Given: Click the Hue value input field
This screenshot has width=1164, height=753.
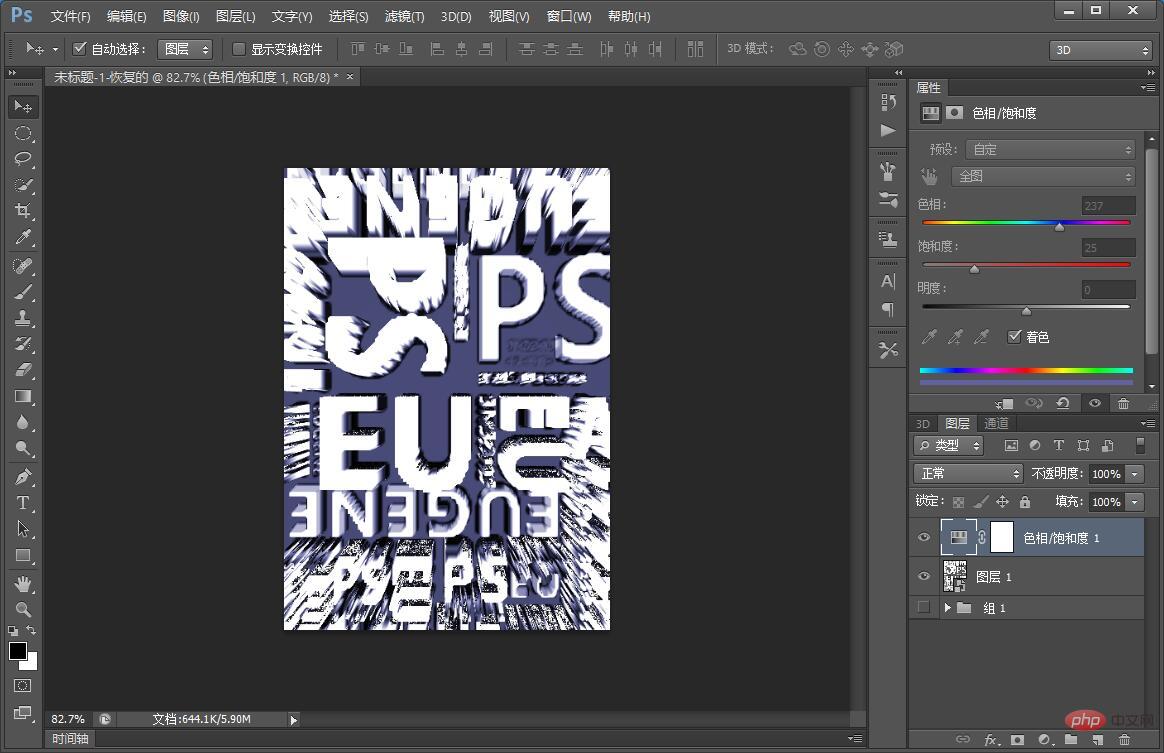Looking at the screenshot, I should 1108,206.
